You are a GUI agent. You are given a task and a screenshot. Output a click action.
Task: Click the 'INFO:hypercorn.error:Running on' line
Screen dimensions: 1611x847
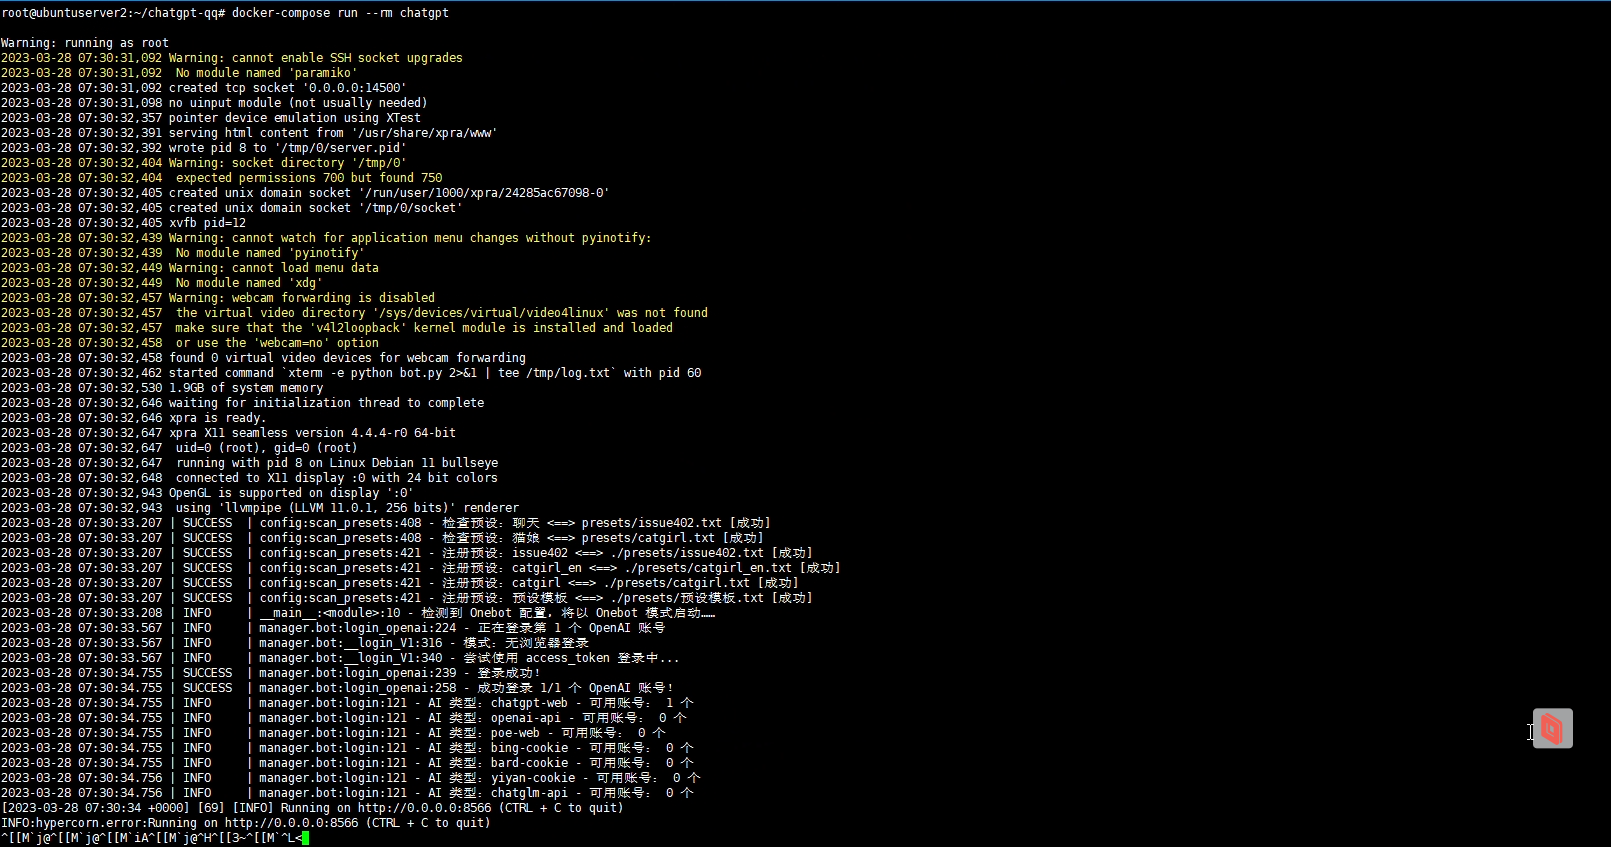(246, 823)
